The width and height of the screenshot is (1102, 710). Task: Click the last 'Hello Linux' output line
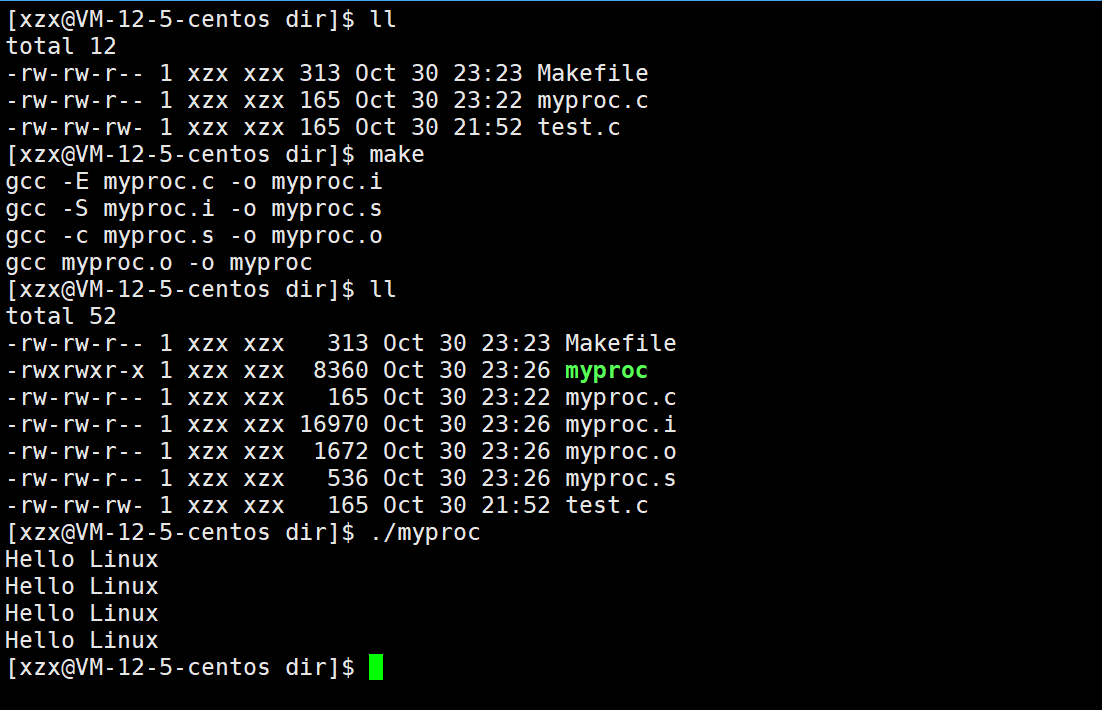tap(82, 640)
